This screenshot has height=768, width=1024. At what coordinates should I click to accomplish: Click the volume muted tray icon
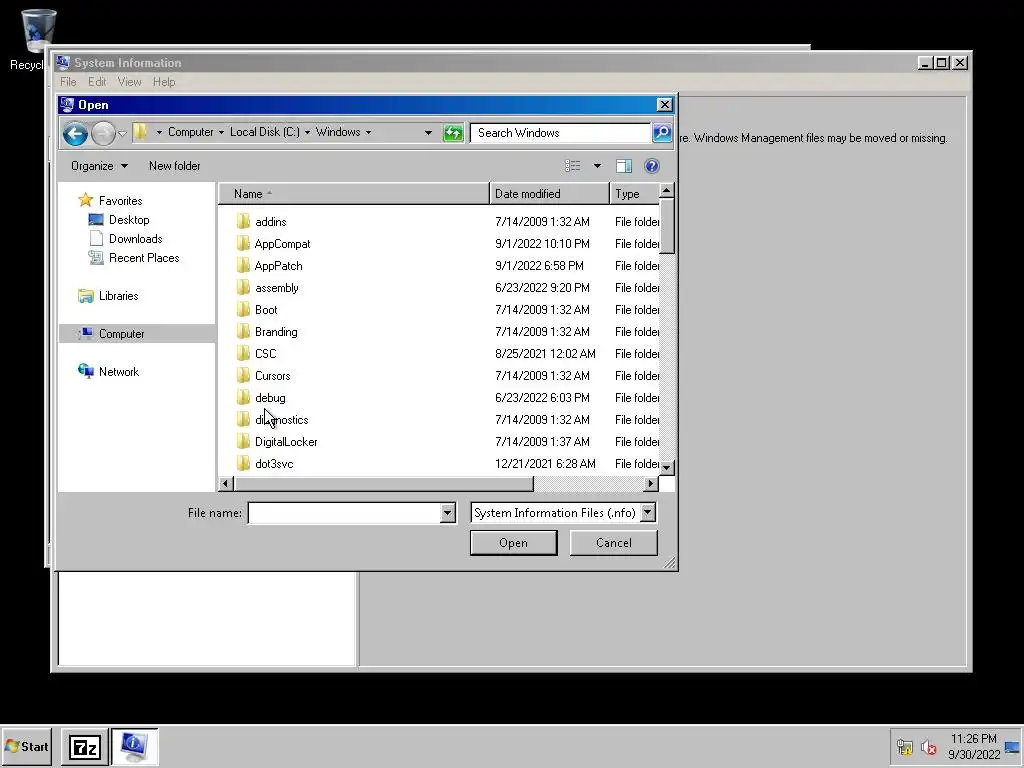(x=928, y=747)
